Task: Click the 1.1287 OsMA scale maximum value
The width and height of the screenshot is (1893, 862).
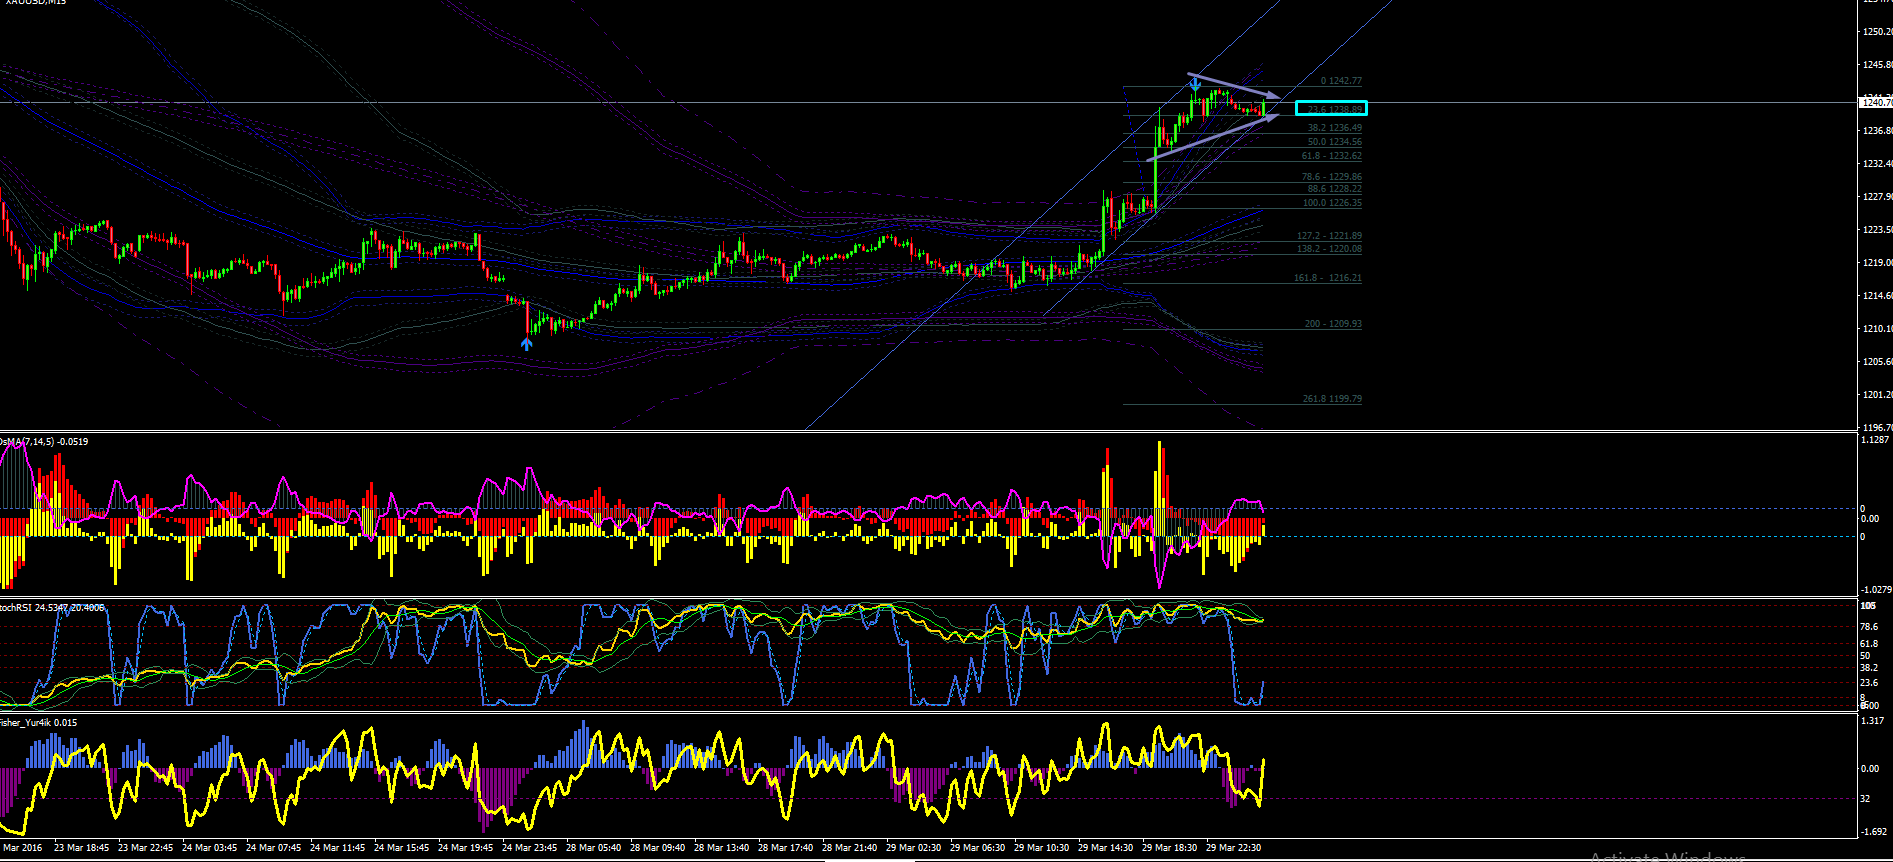Action: click(1874, 440)
